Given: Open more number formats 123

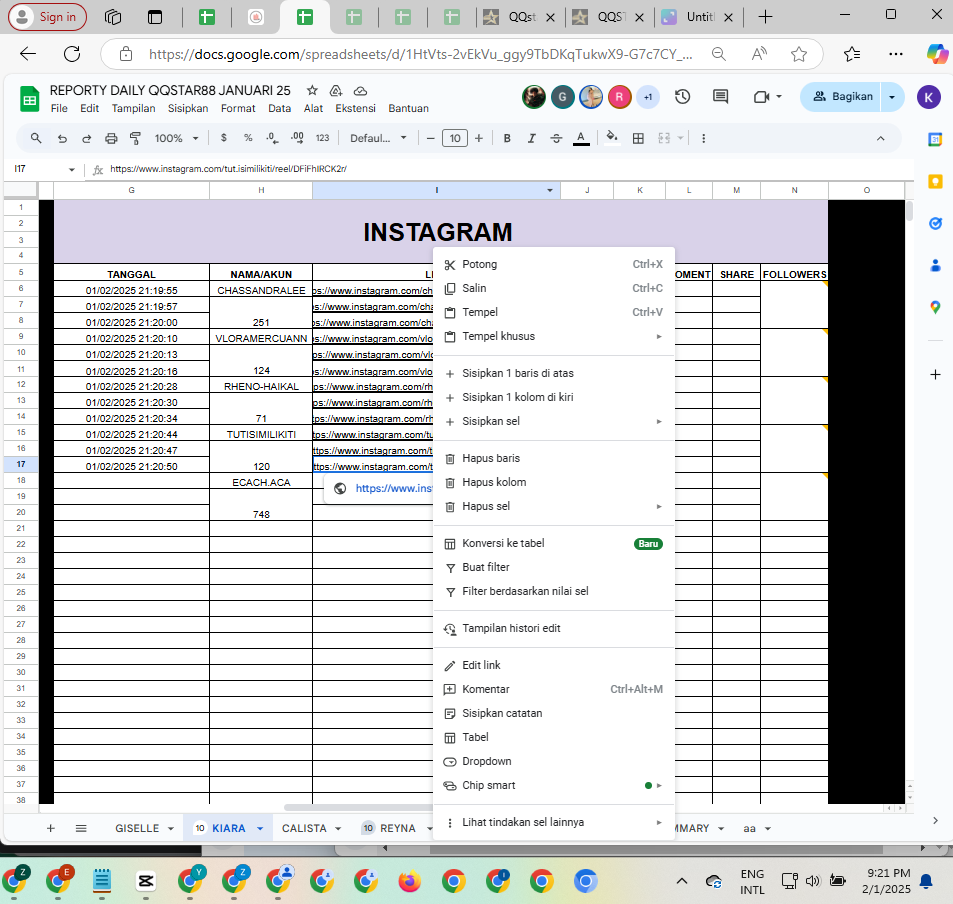Looking at the screenshot, I should point(322,138).
